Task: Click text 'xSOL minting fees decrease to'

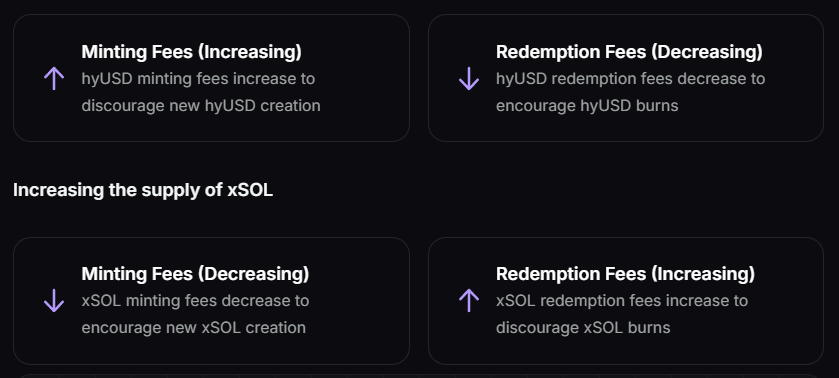Action: click(x=195, y=300)
